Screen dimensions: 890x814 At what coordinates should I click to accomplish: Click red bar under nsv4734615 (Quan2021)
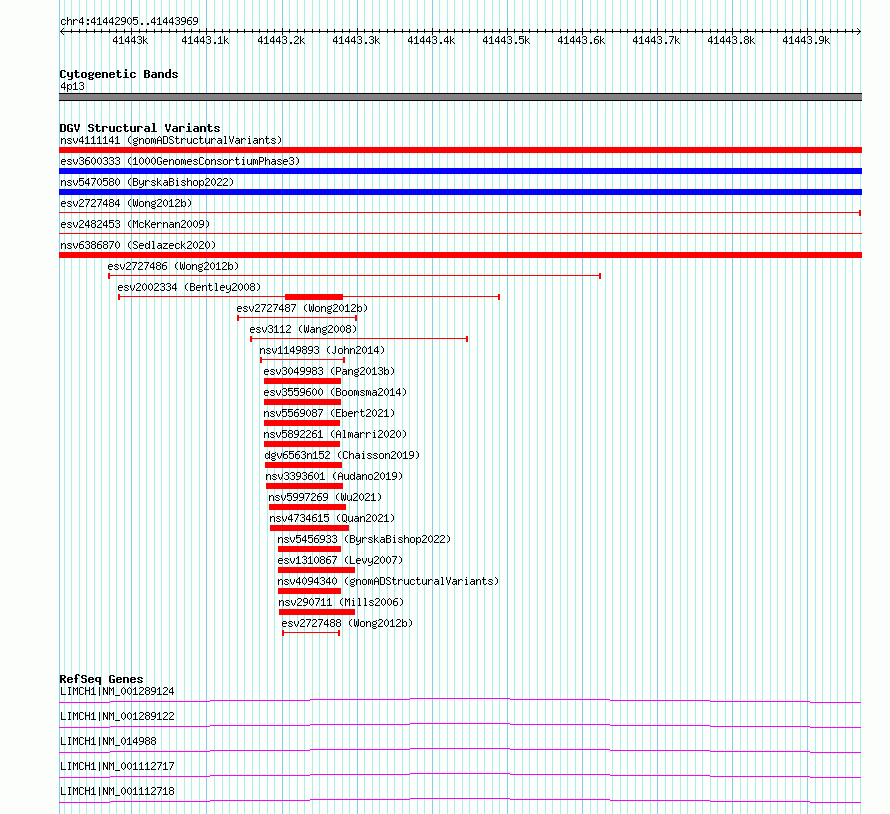[x=309, y=528]
